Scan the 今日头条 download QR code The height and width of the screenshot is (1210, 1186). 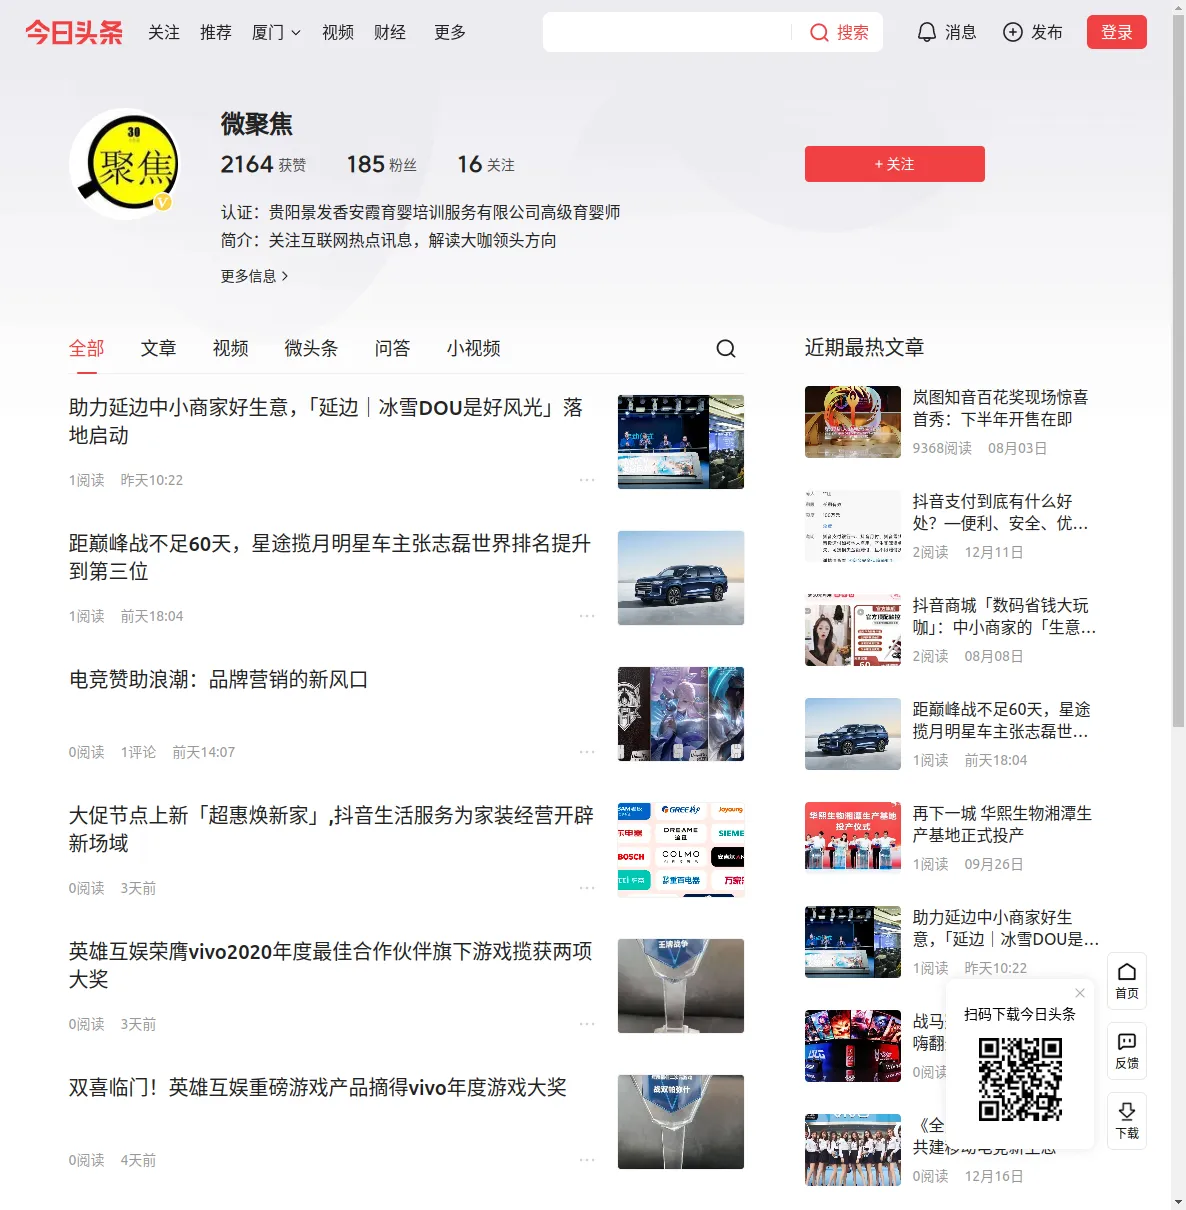click(1020, 1079)
